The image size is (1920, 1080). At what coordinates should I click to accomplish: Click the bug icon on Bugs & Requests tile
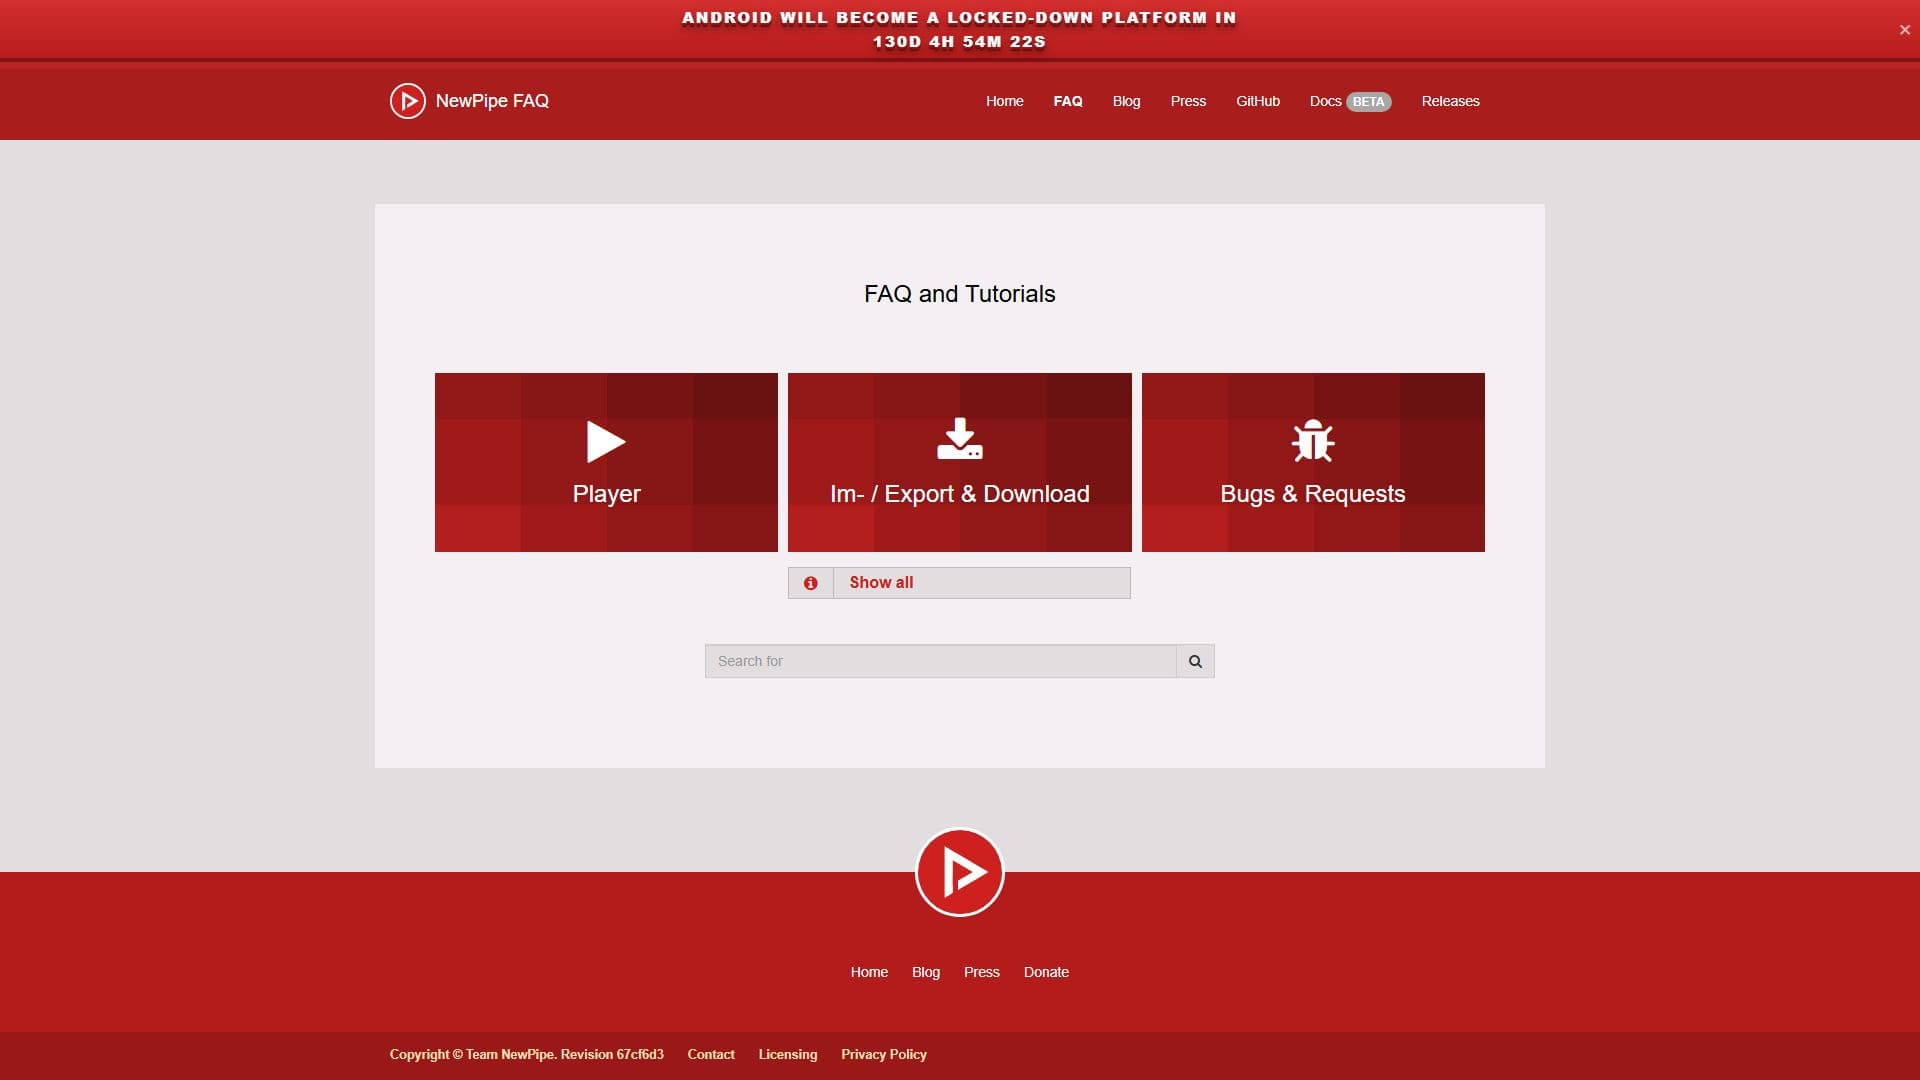(1313, 440)
